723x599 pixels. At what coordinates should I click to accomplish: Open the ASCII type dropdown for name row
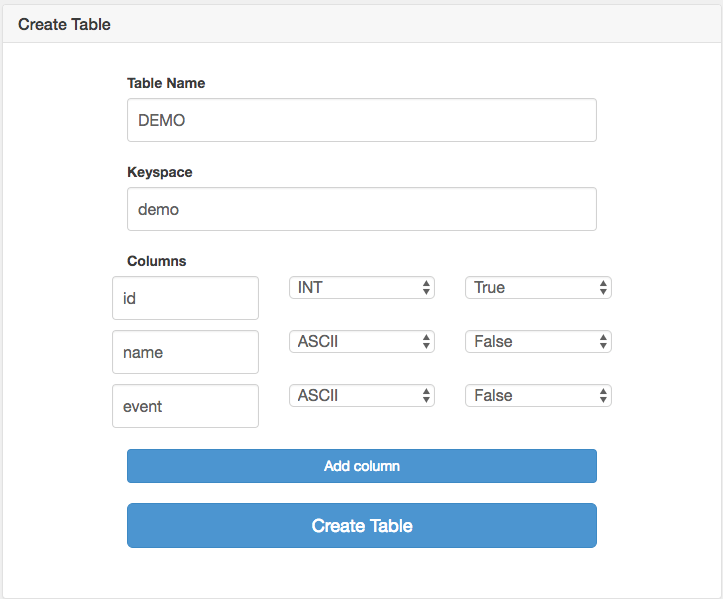click(x=361, y=342)
